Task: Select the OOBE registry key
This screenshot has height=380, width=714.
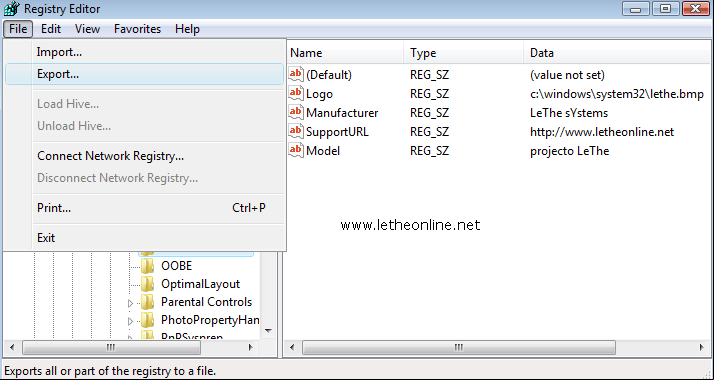Action: tap(177, 266)
